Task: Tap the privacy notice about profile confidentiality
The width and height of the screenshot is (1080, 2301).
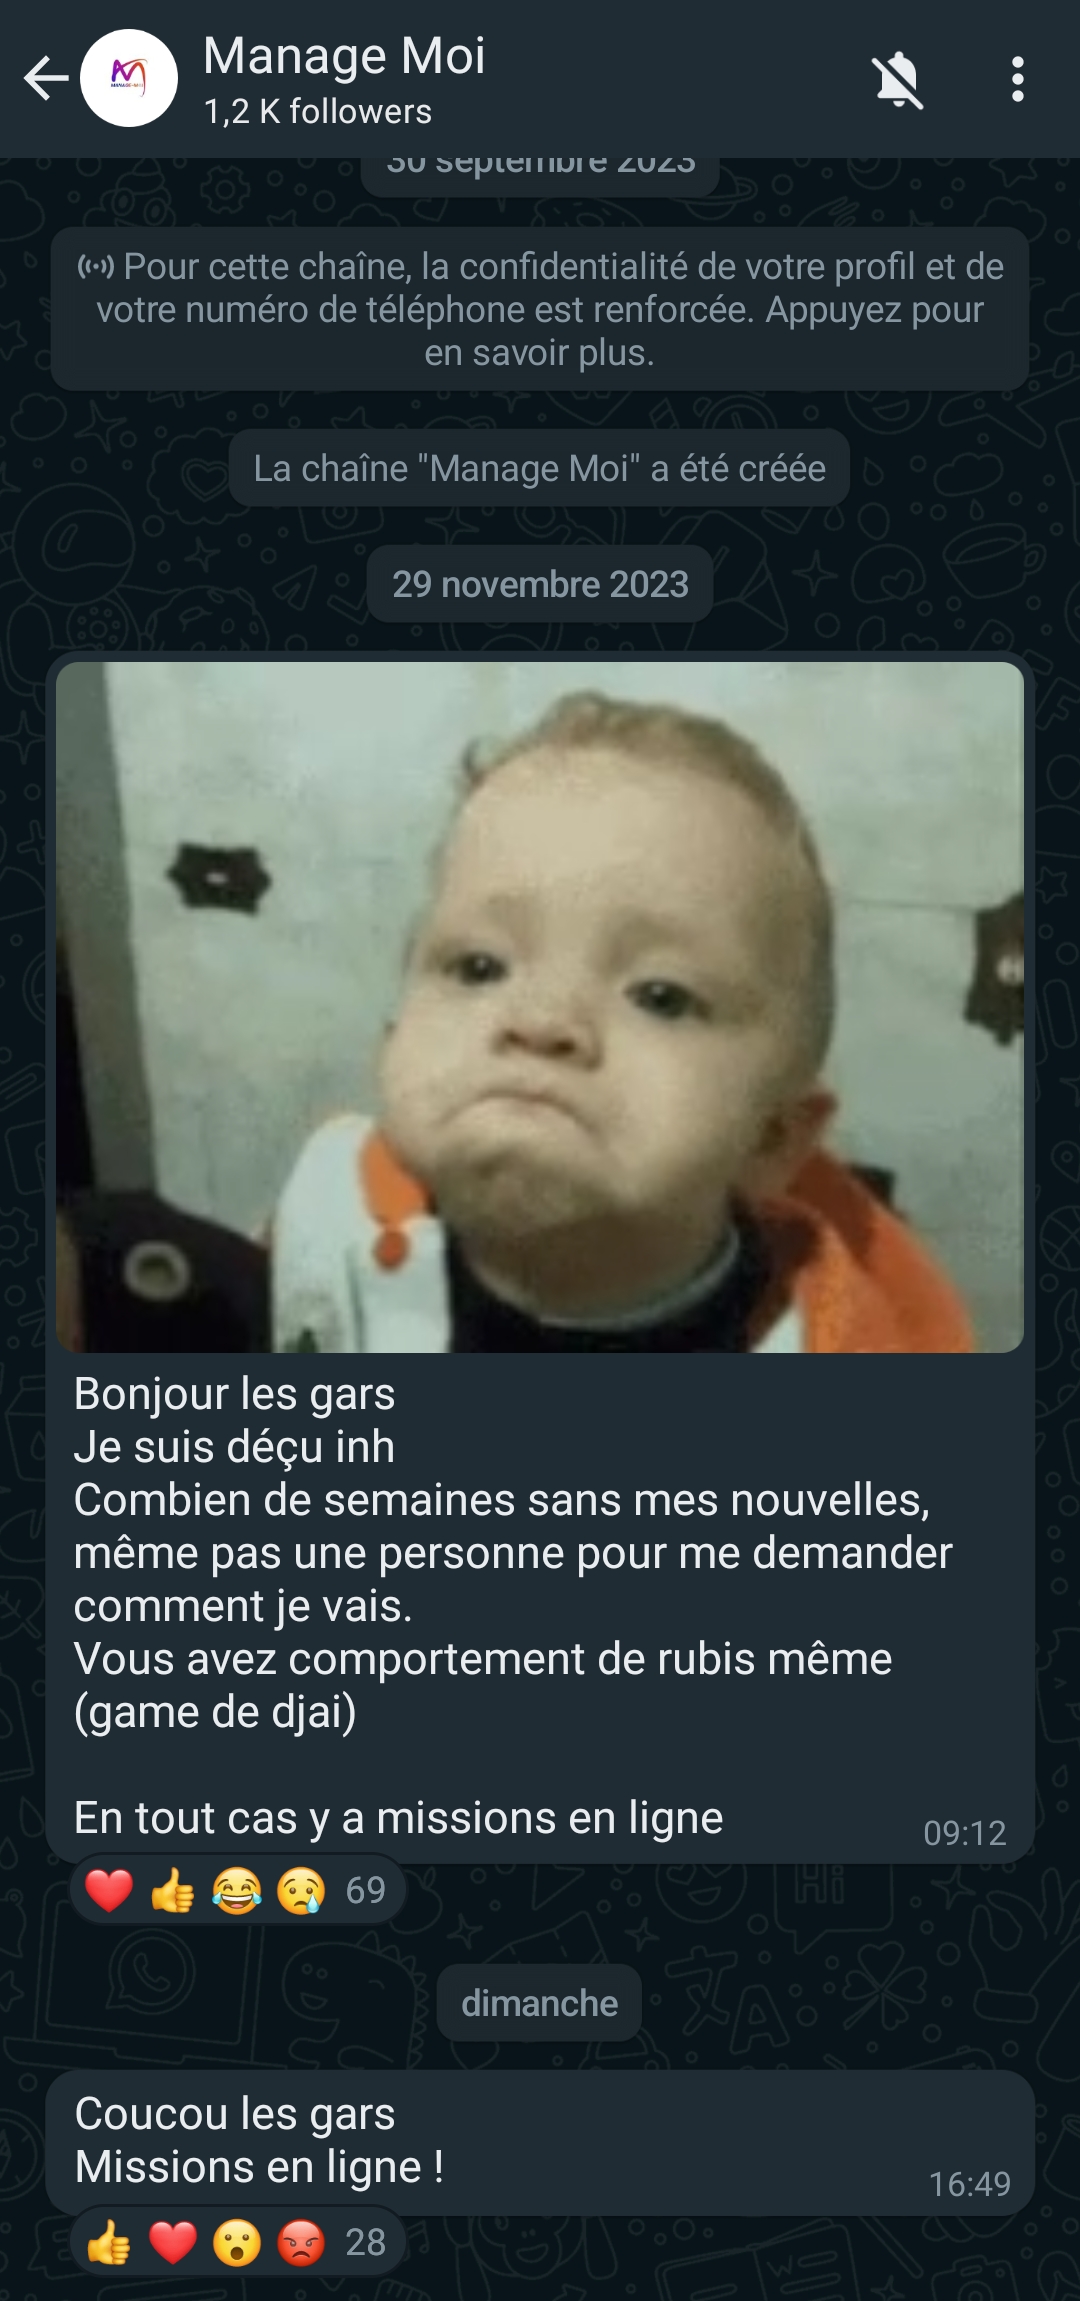Action: [540, 309]
